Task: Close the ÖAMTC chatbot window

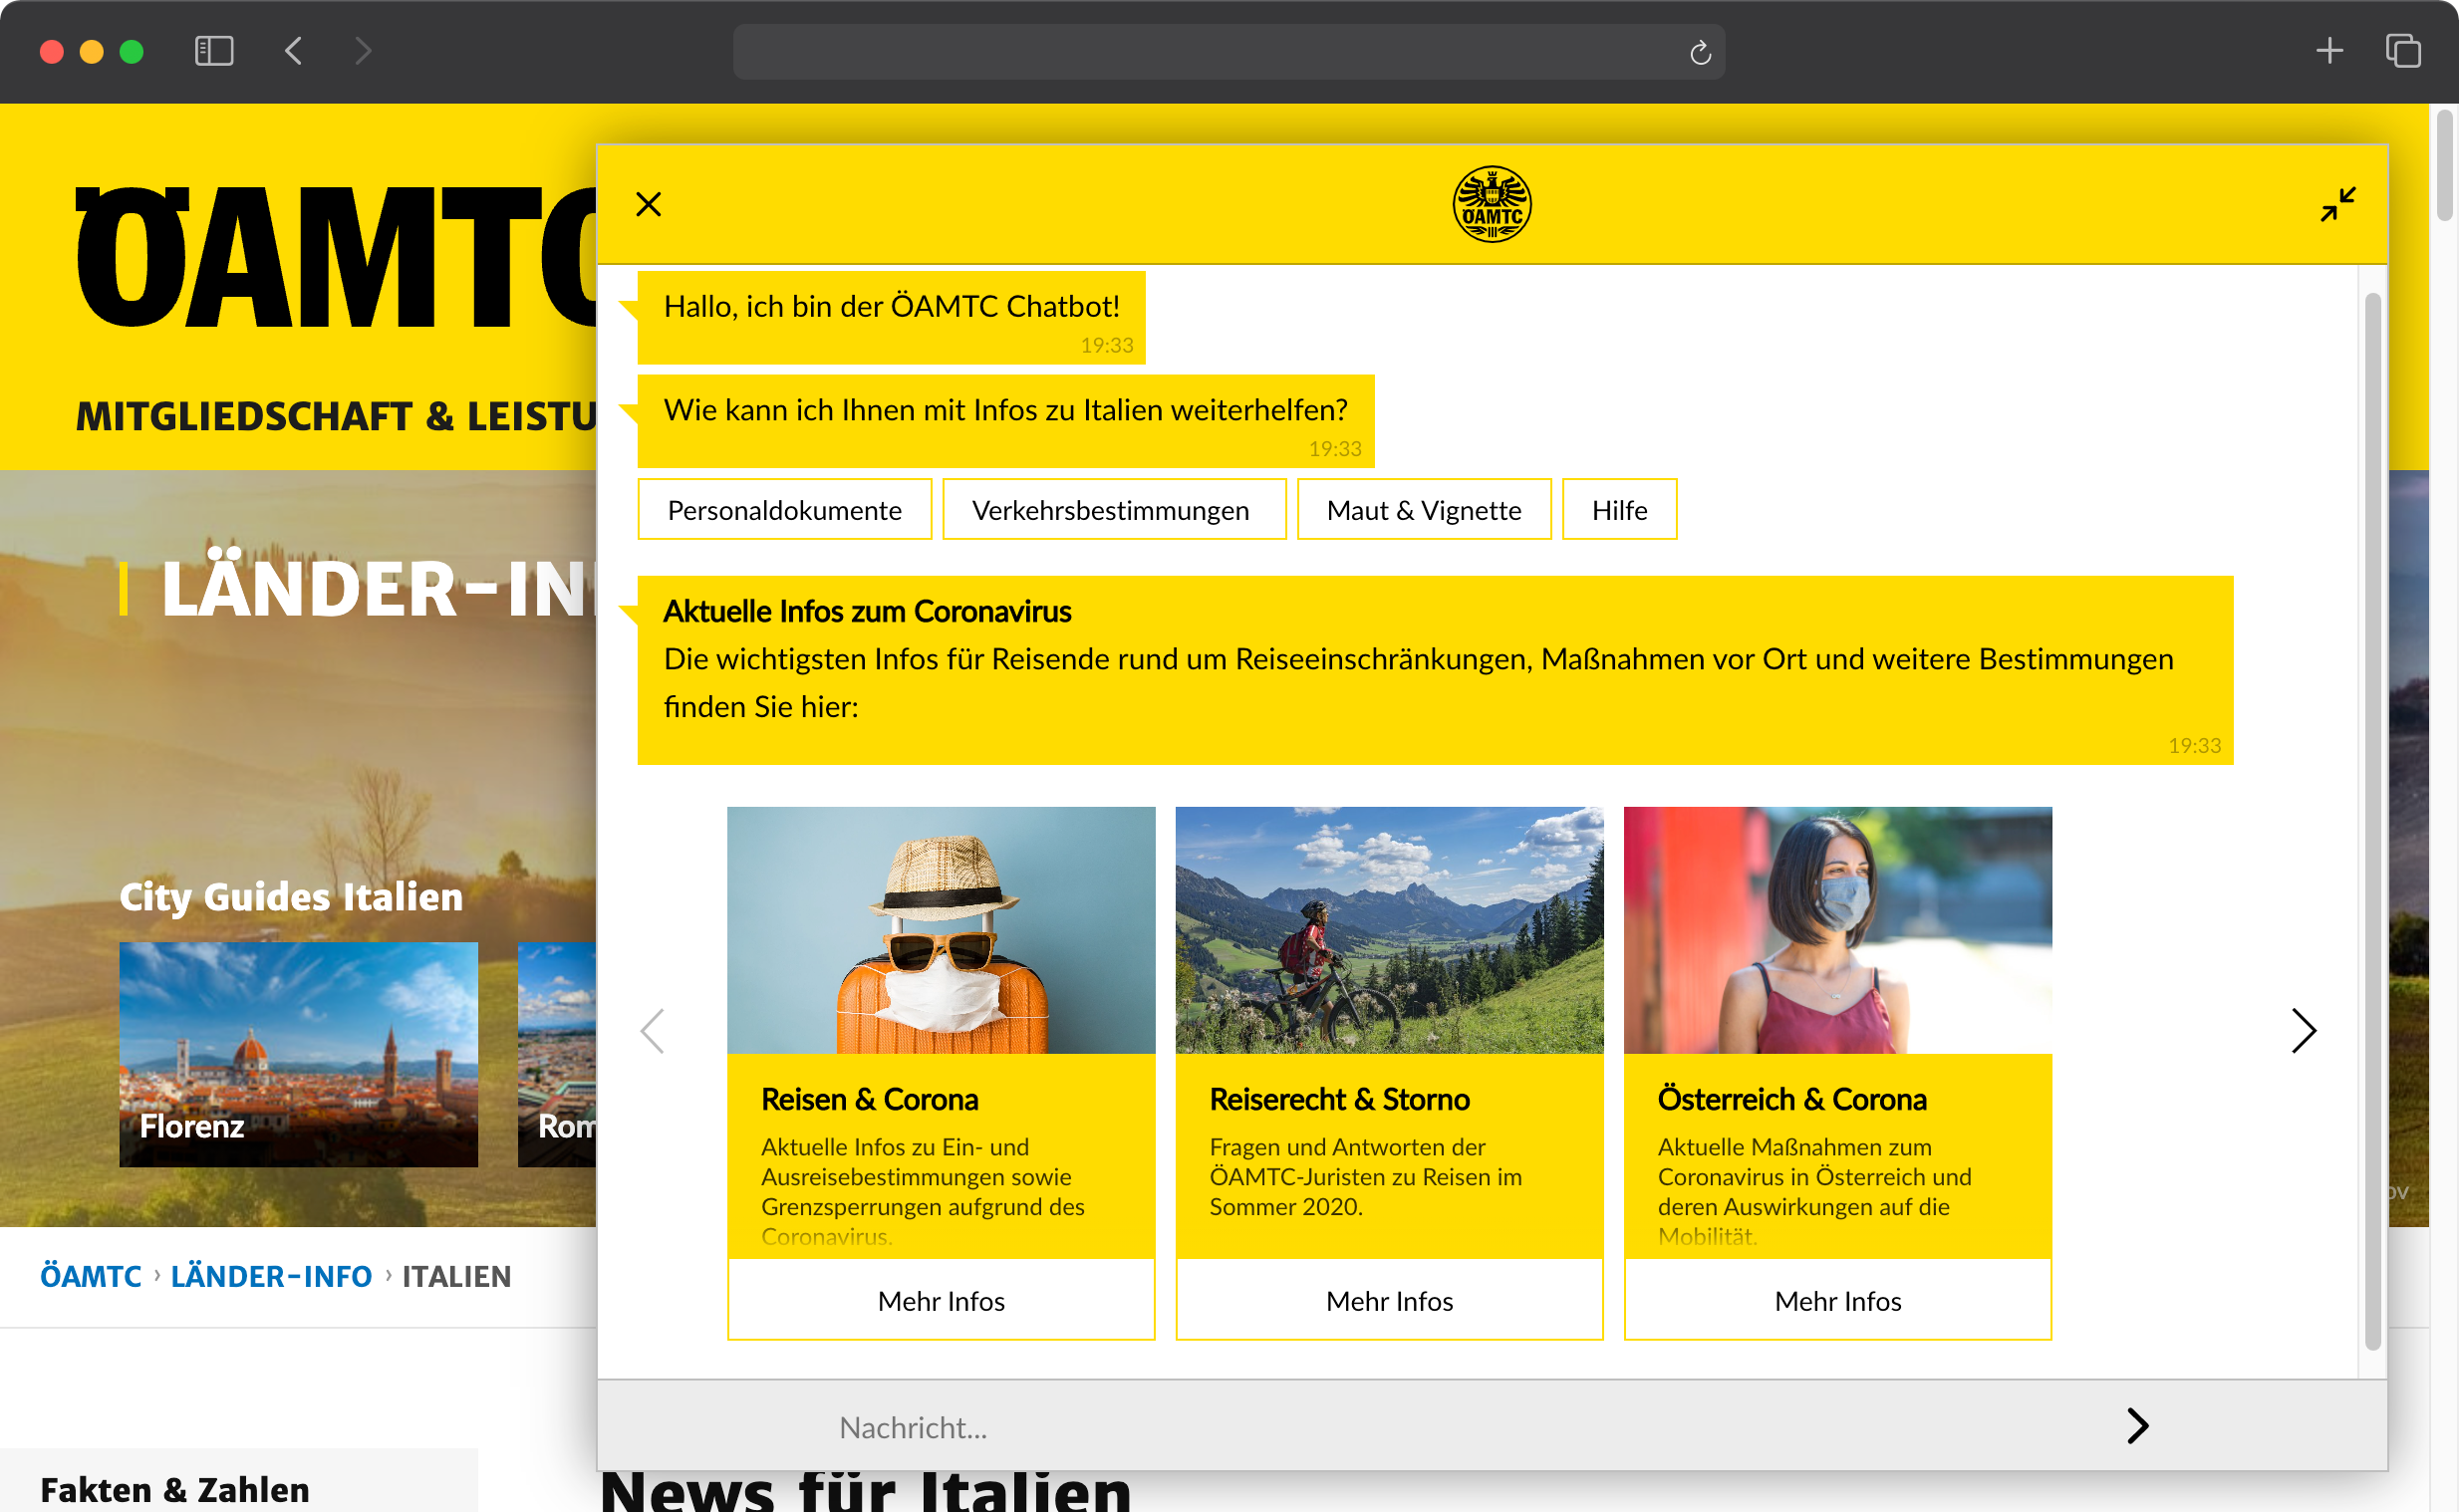Action: click(649, 205)
